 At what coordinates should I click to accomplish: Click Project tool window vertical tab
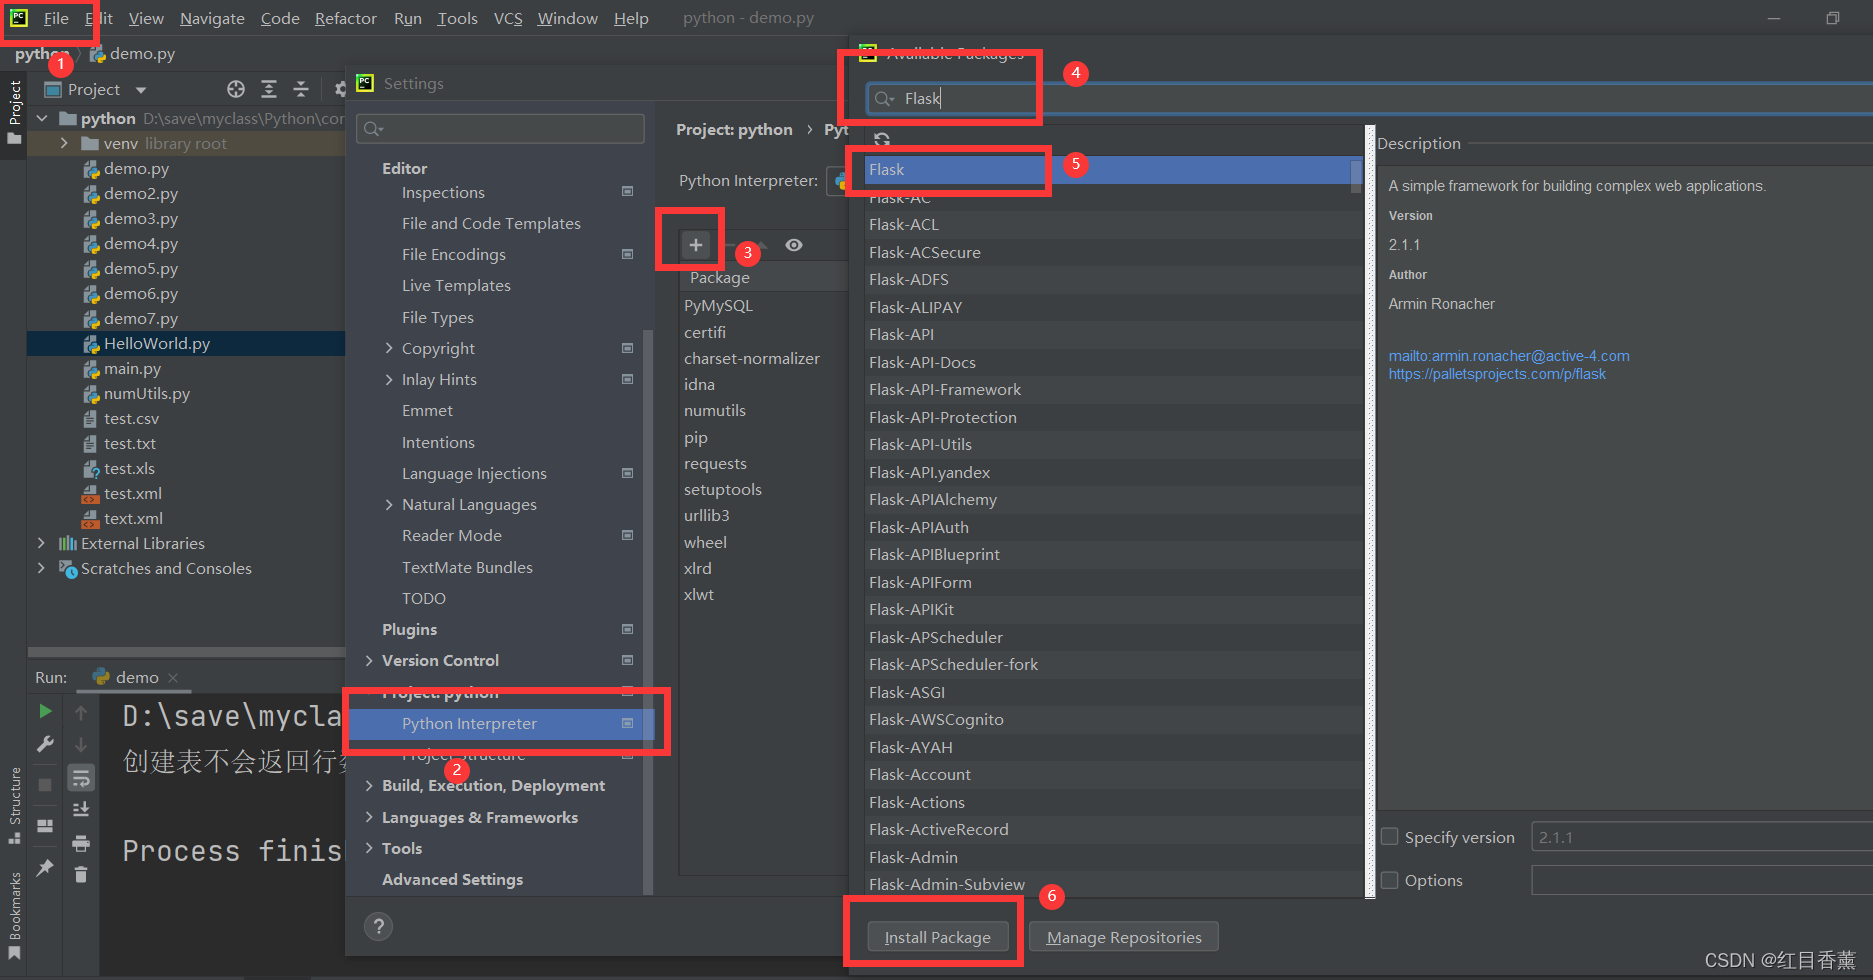[x=14, y=110]
